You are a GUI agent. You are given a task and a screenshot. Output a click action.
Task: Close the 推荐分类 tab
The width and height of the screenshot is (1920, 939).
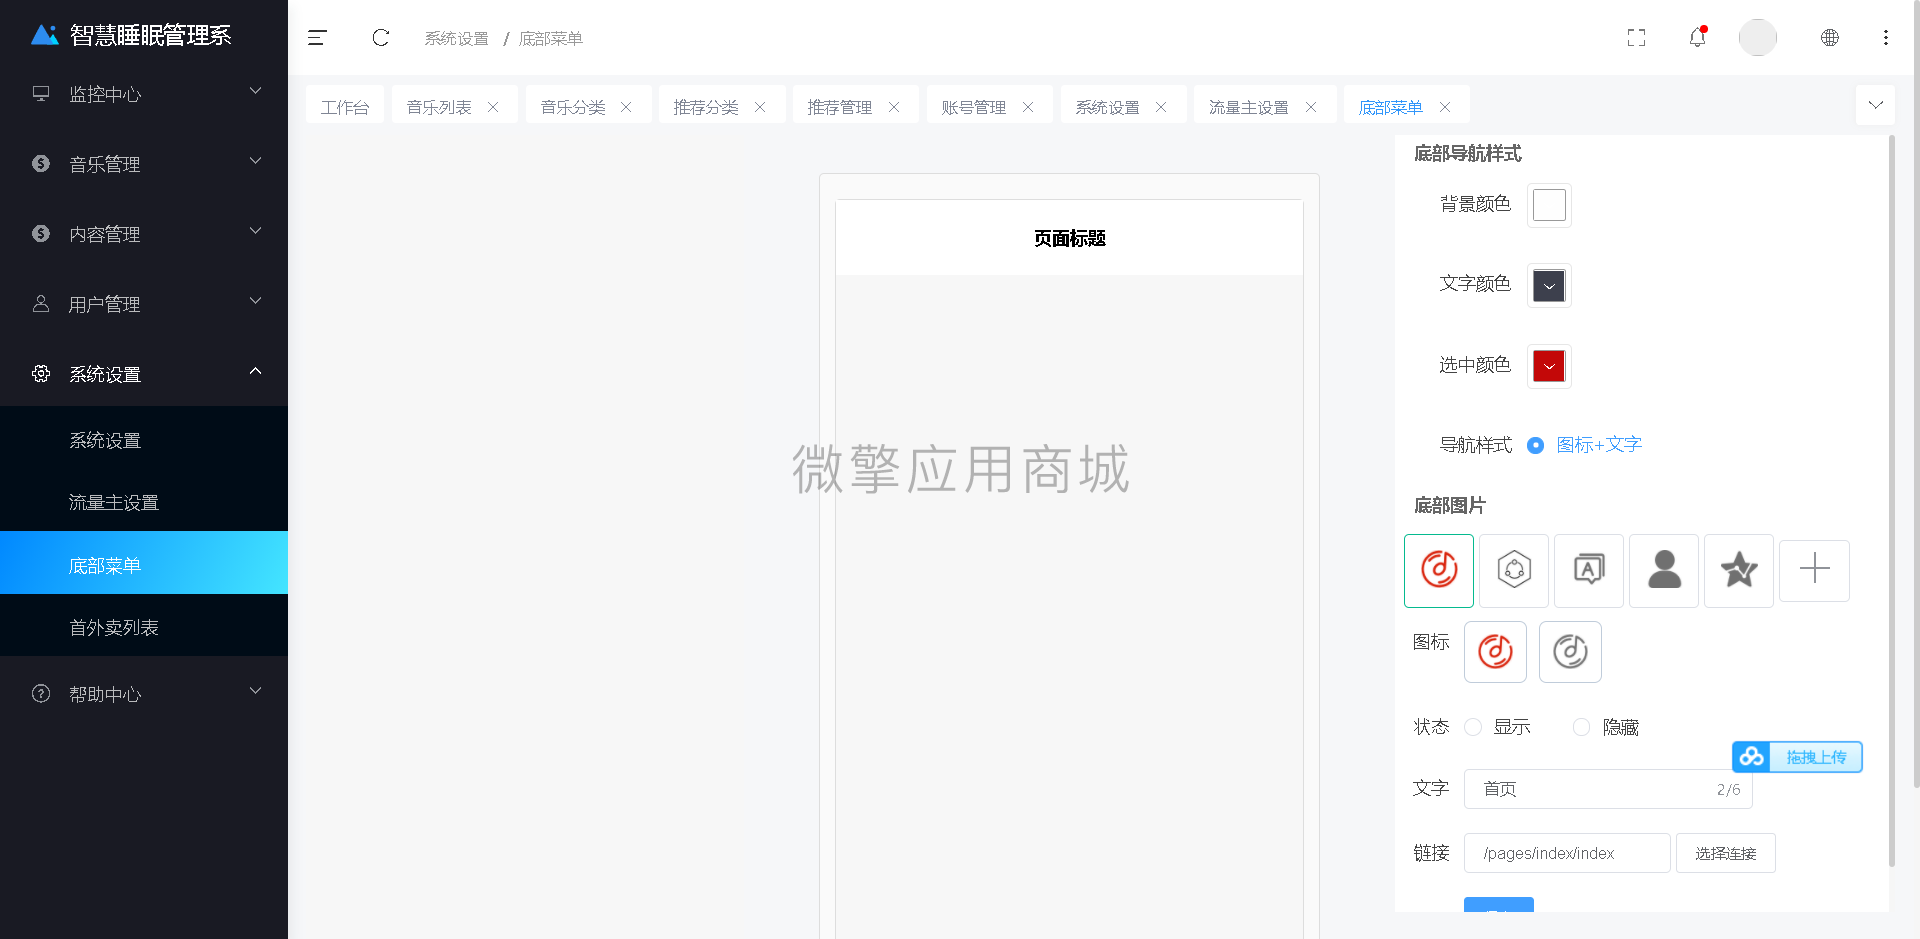pyautogui.click(x=760, y=107)
